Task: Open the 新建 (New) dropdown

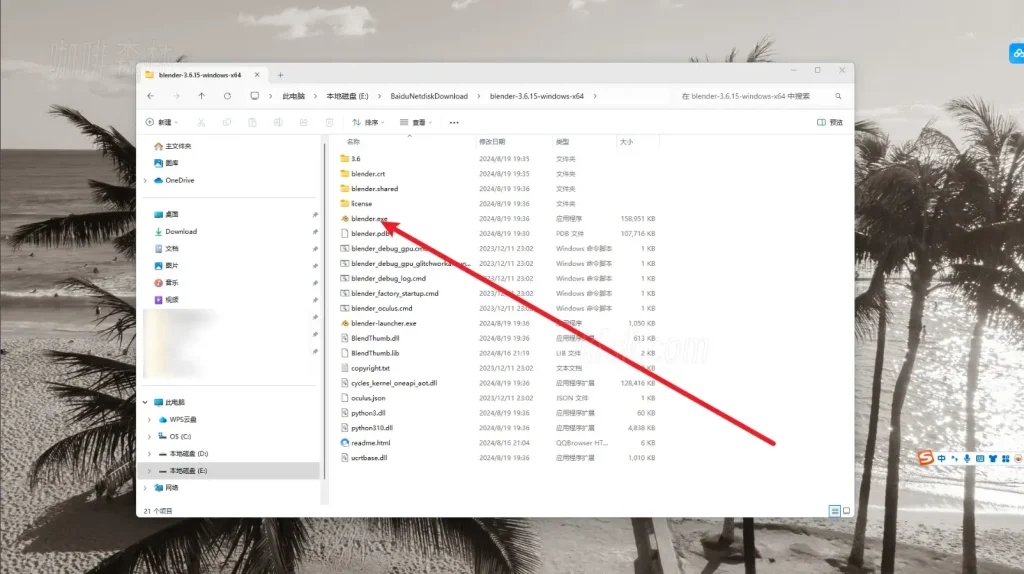Action: [x=162, y=122]
